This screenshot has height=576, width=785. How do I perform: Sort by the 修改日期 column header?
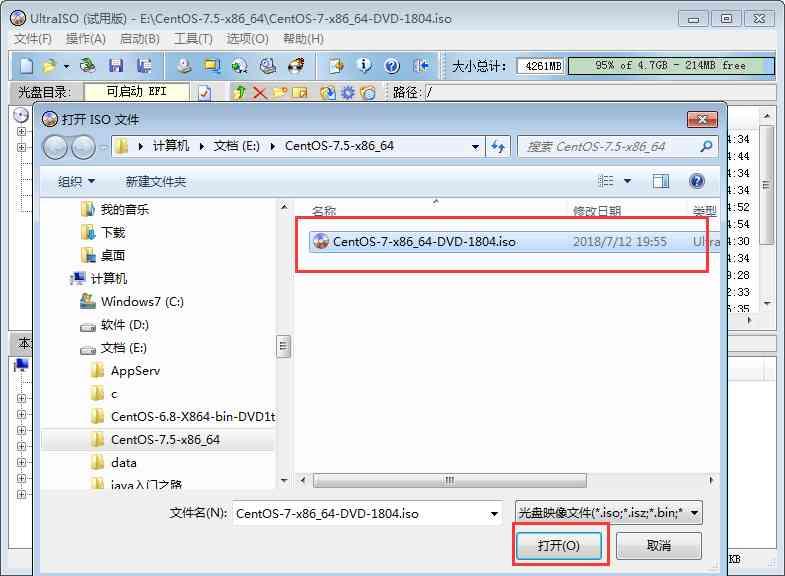coord(597,211)
